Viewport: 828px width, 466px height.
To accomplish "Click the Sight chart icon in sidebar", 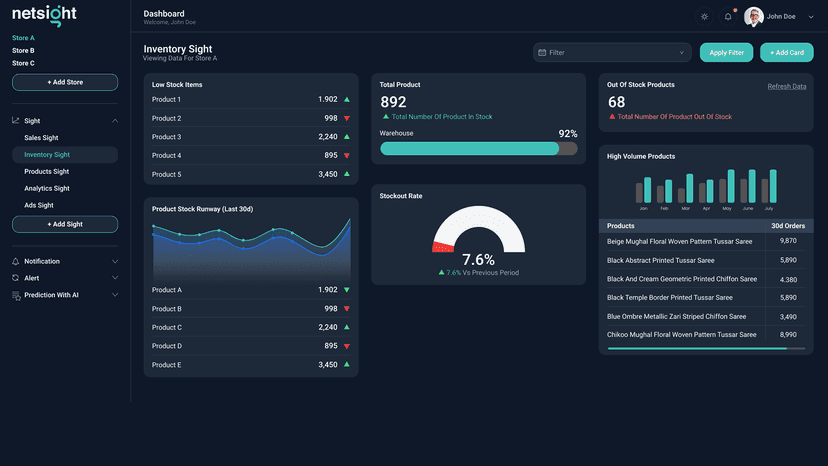I will (x=16, y=120).
